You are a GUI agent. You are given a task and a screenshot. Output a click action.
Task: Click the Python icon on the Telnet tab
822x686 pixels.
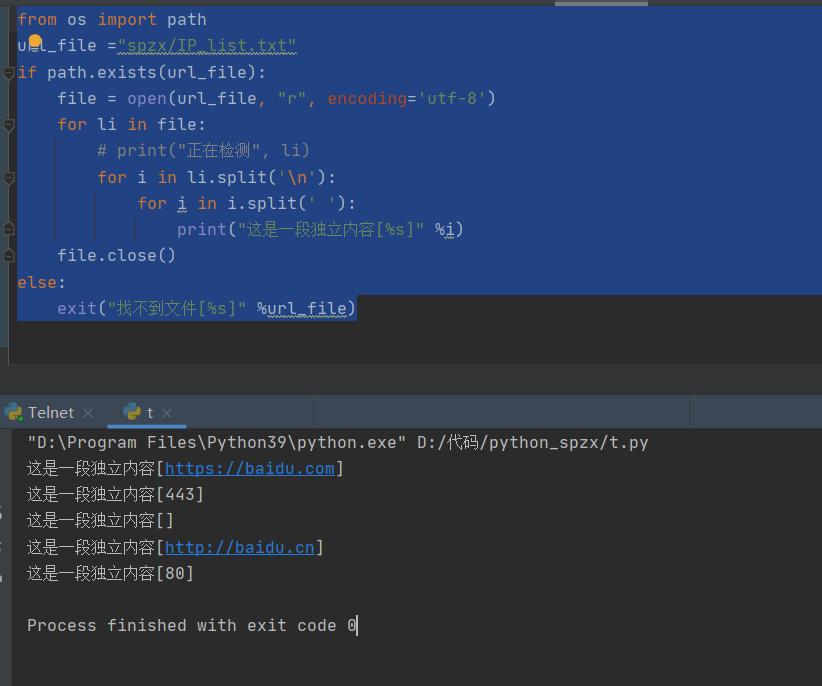(13, 411)
